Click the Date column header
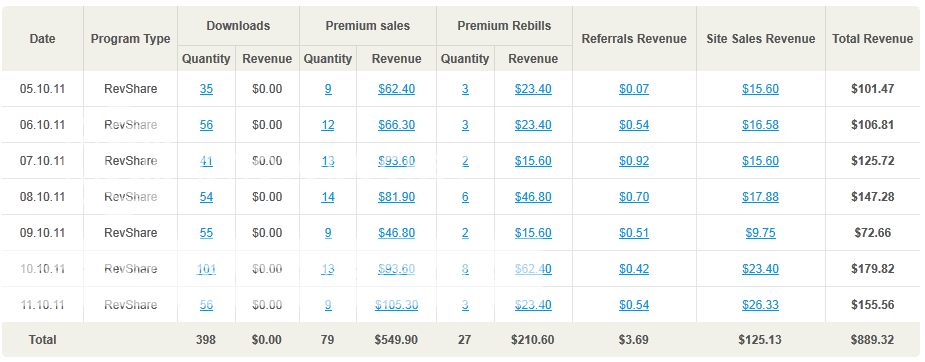This screenshot has height=362, width=925. (x=42, y=39)
